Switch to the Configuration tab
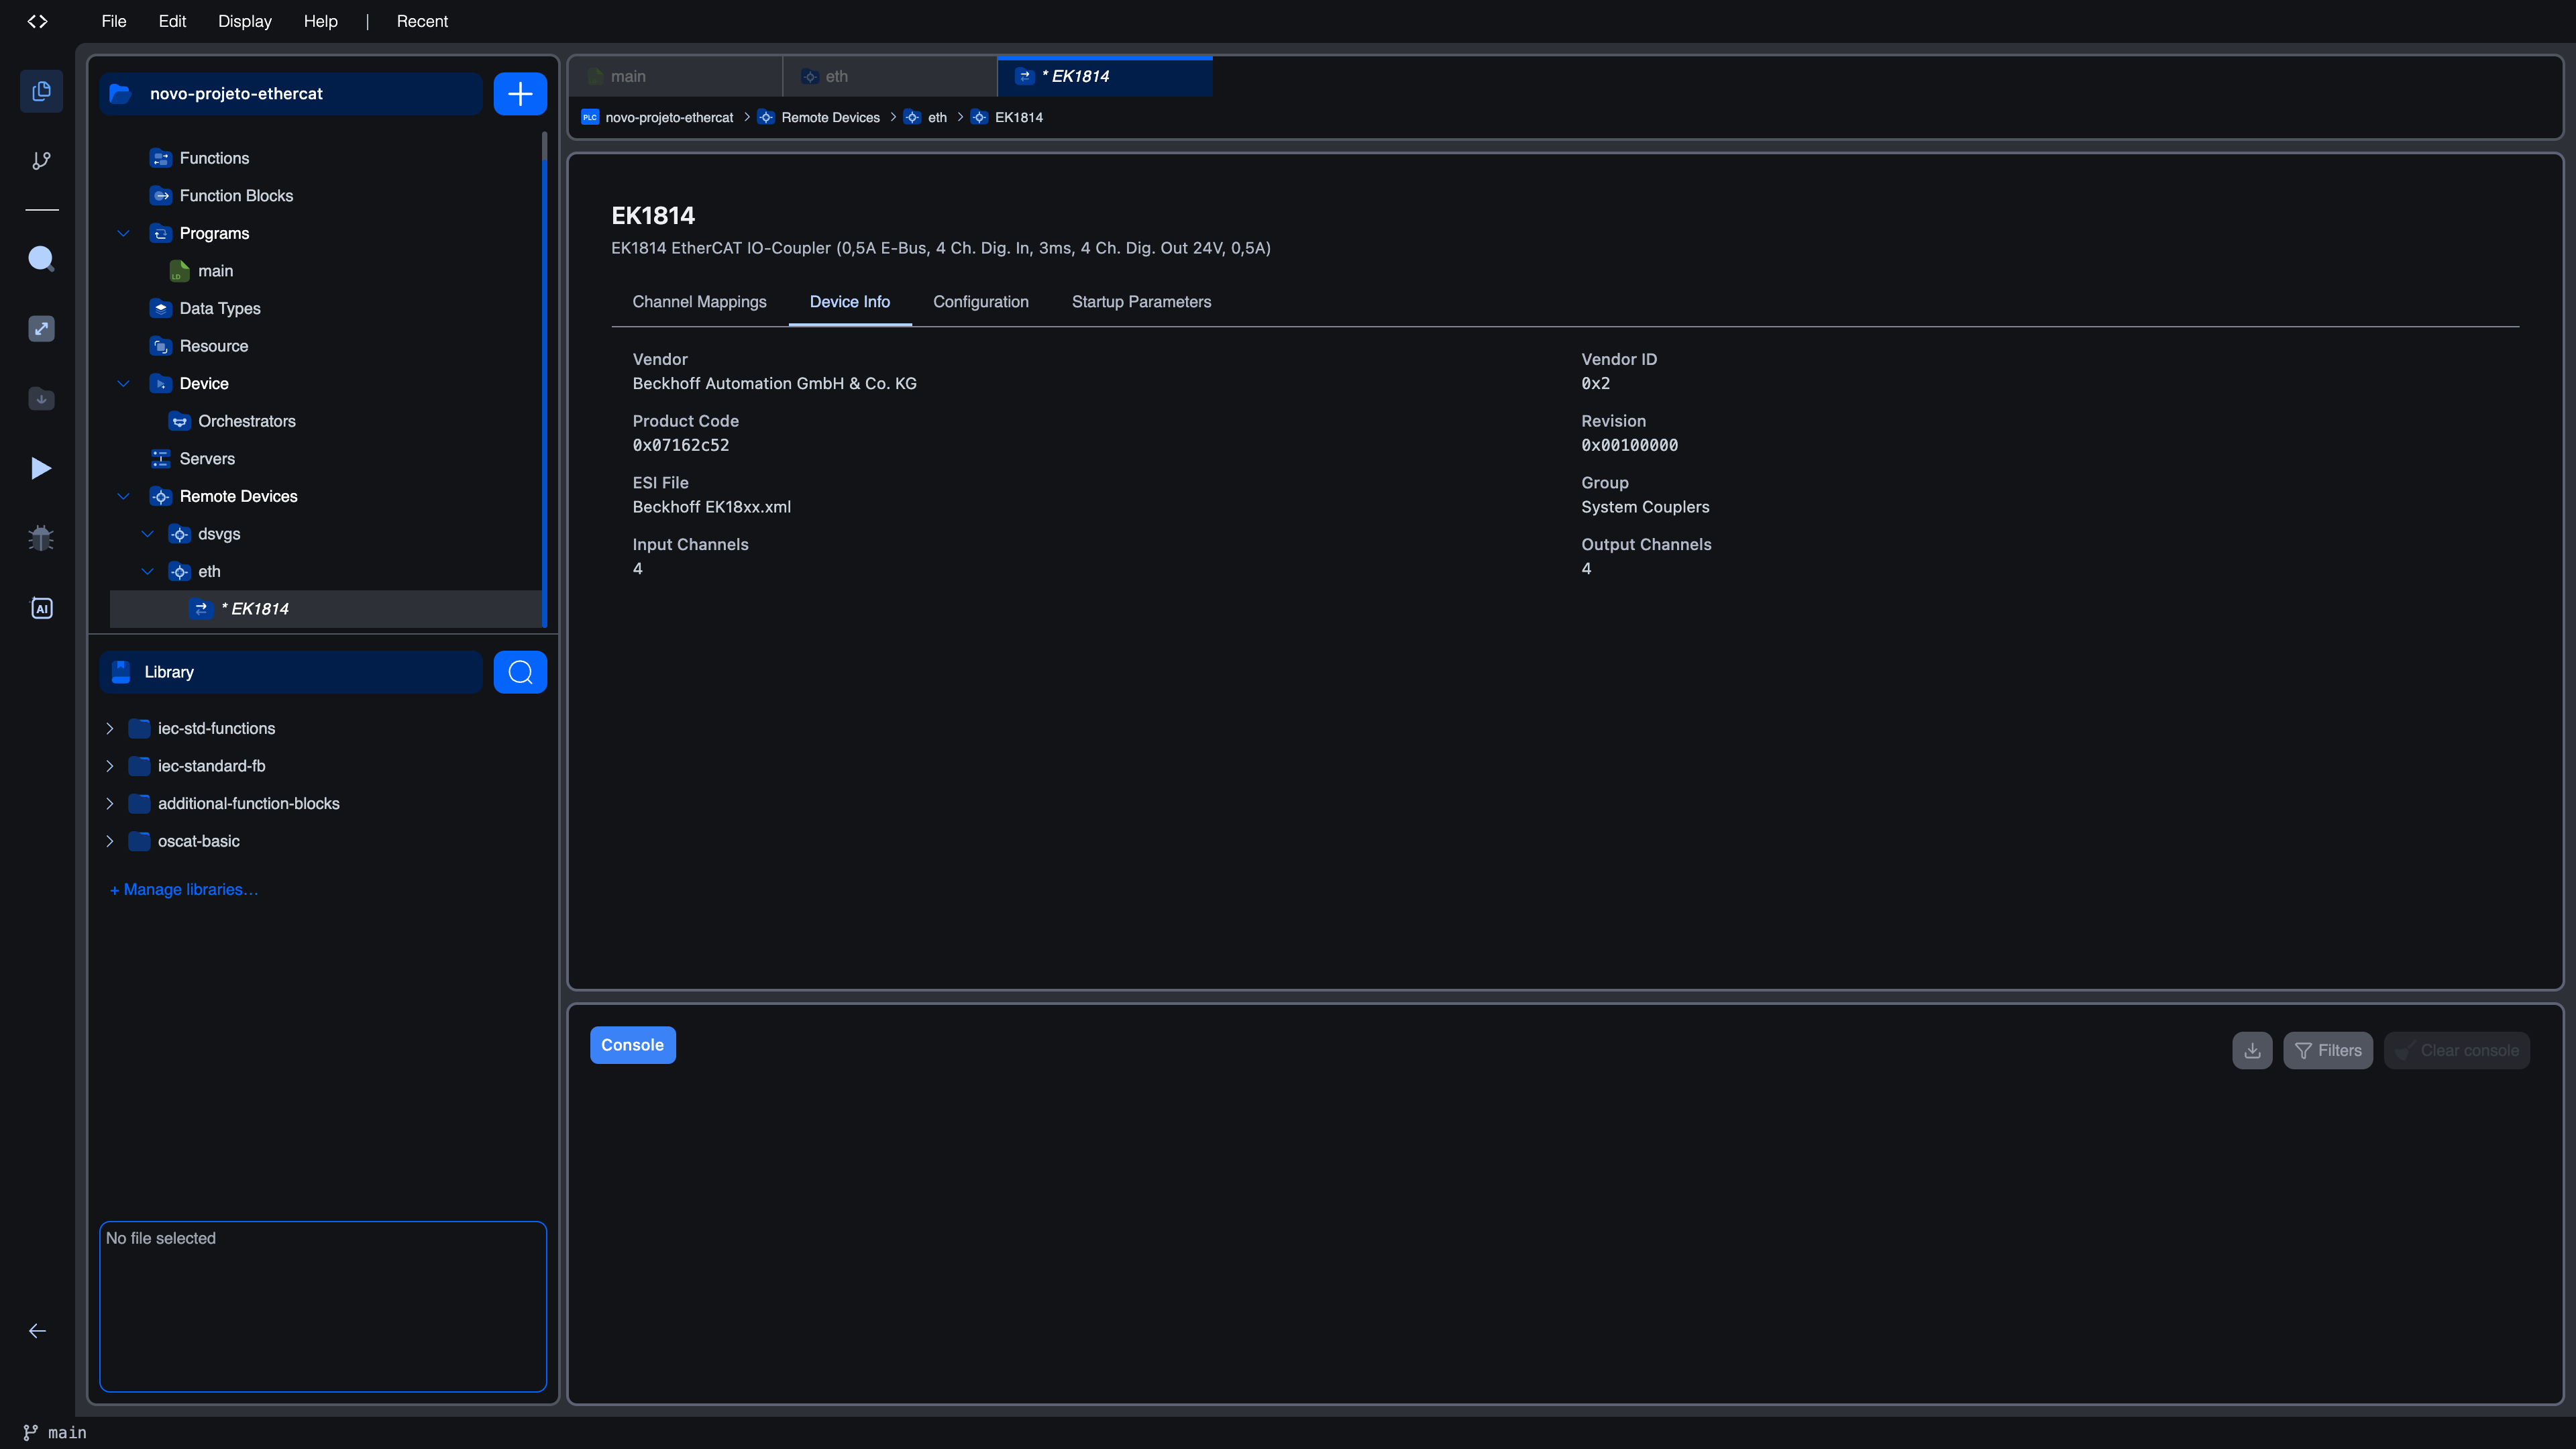2576x1449 pixels. [980, 302]
